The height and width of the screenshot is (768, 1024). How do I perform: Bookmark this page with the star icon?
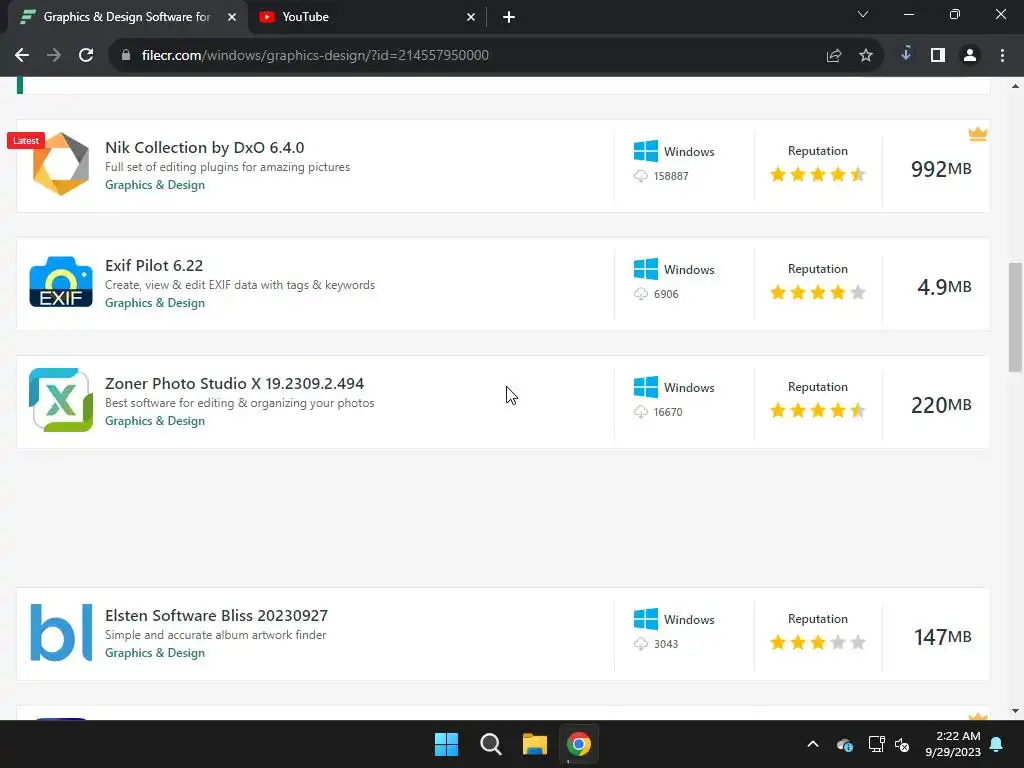865,56
